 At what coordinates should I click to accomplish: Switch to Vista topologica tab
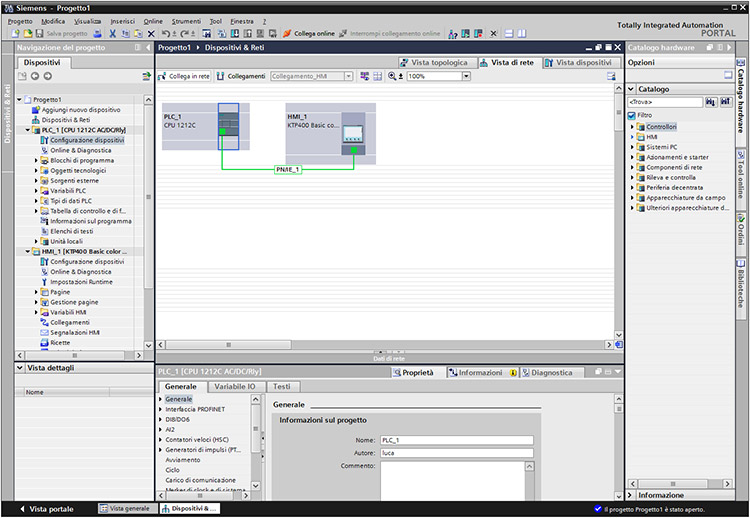(x=438, y=63)
